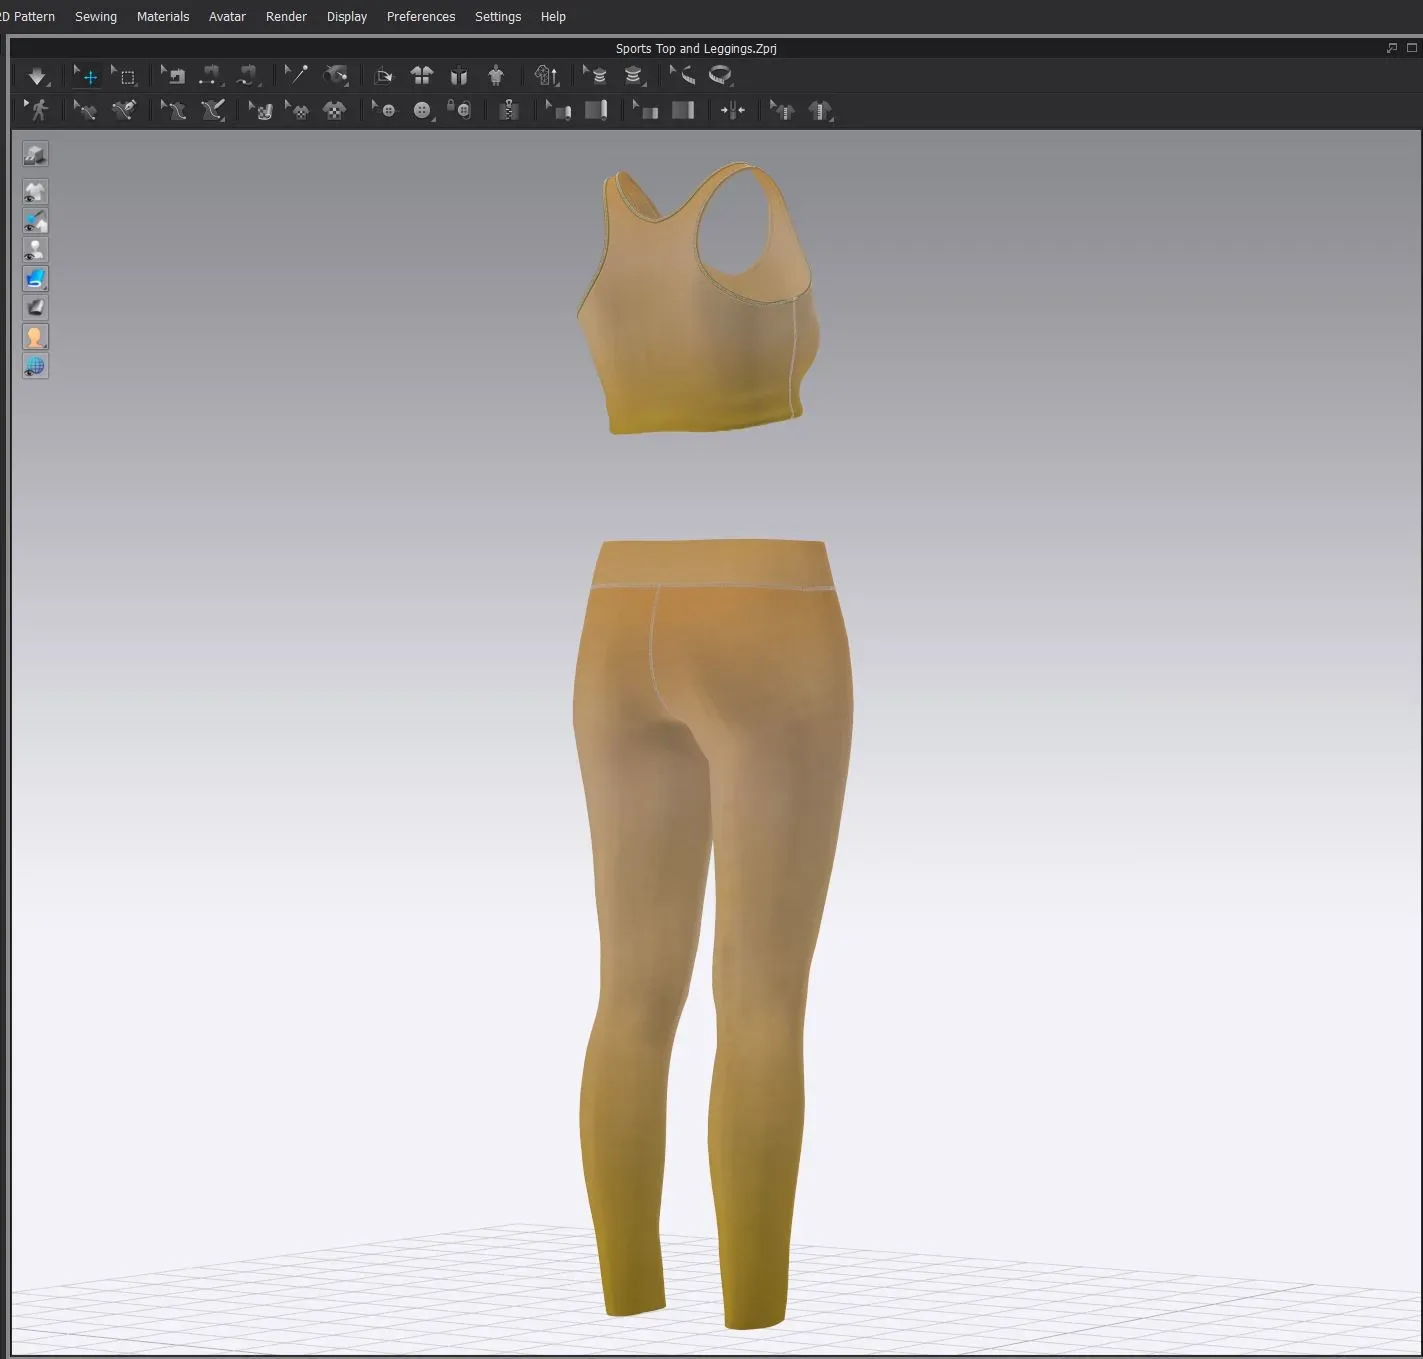The image size is (1423, 1359).
Task: Toggle Show Avatar eye icon
Action: click(x=35, y=250)
